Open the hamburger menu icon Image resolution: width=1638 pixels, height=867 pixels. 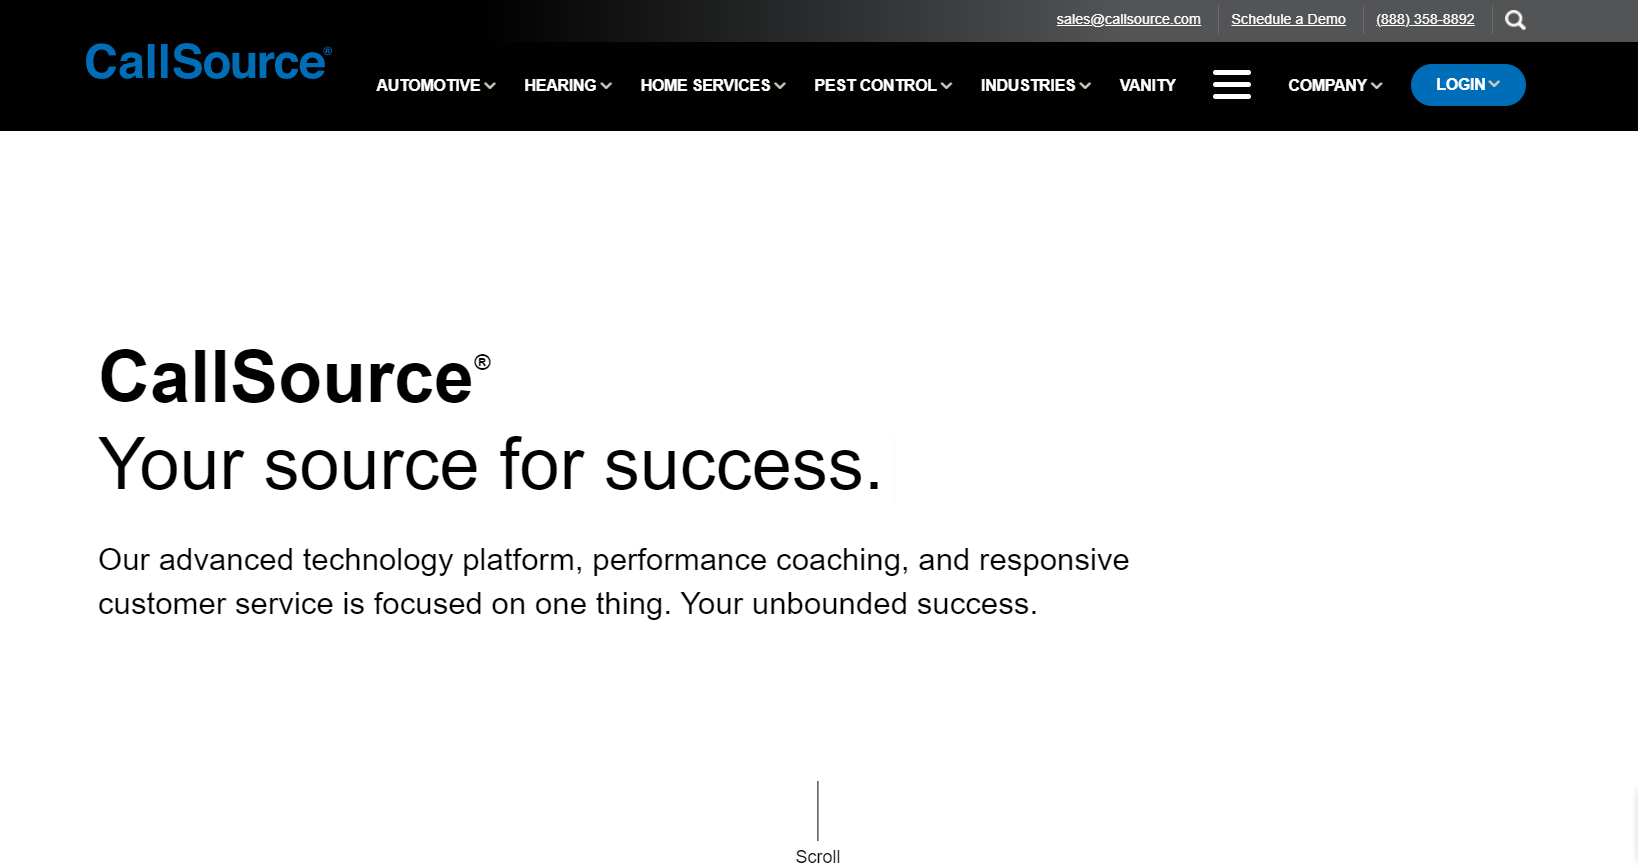click(1231, 84)
